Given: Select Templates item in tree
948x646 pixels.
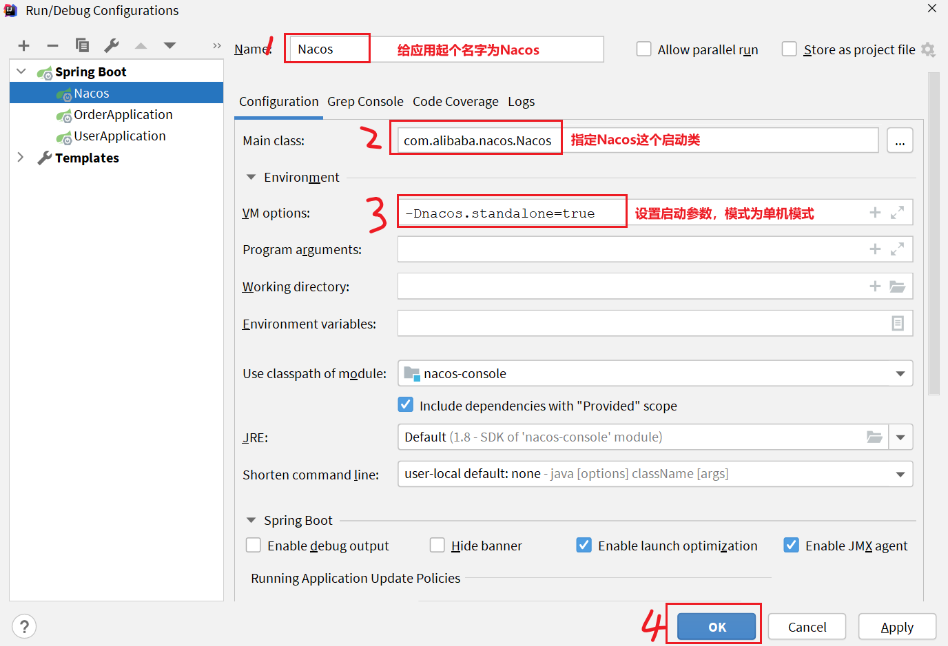Looking at the screenshot, I should (87, 158).
